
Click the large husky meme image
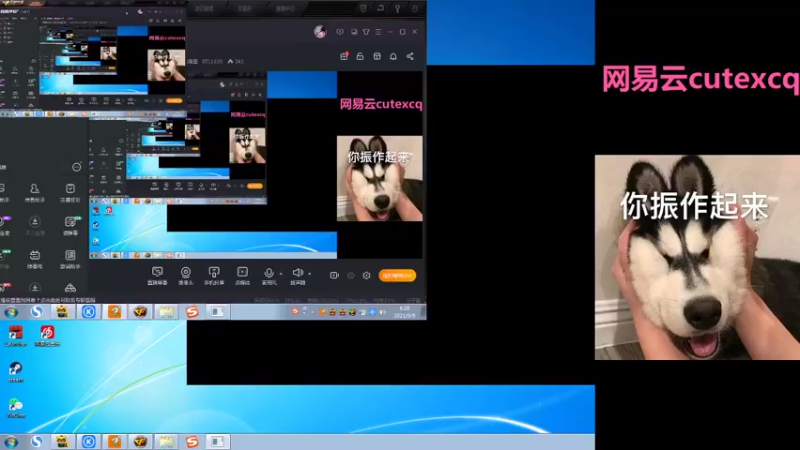coord(697,257)
